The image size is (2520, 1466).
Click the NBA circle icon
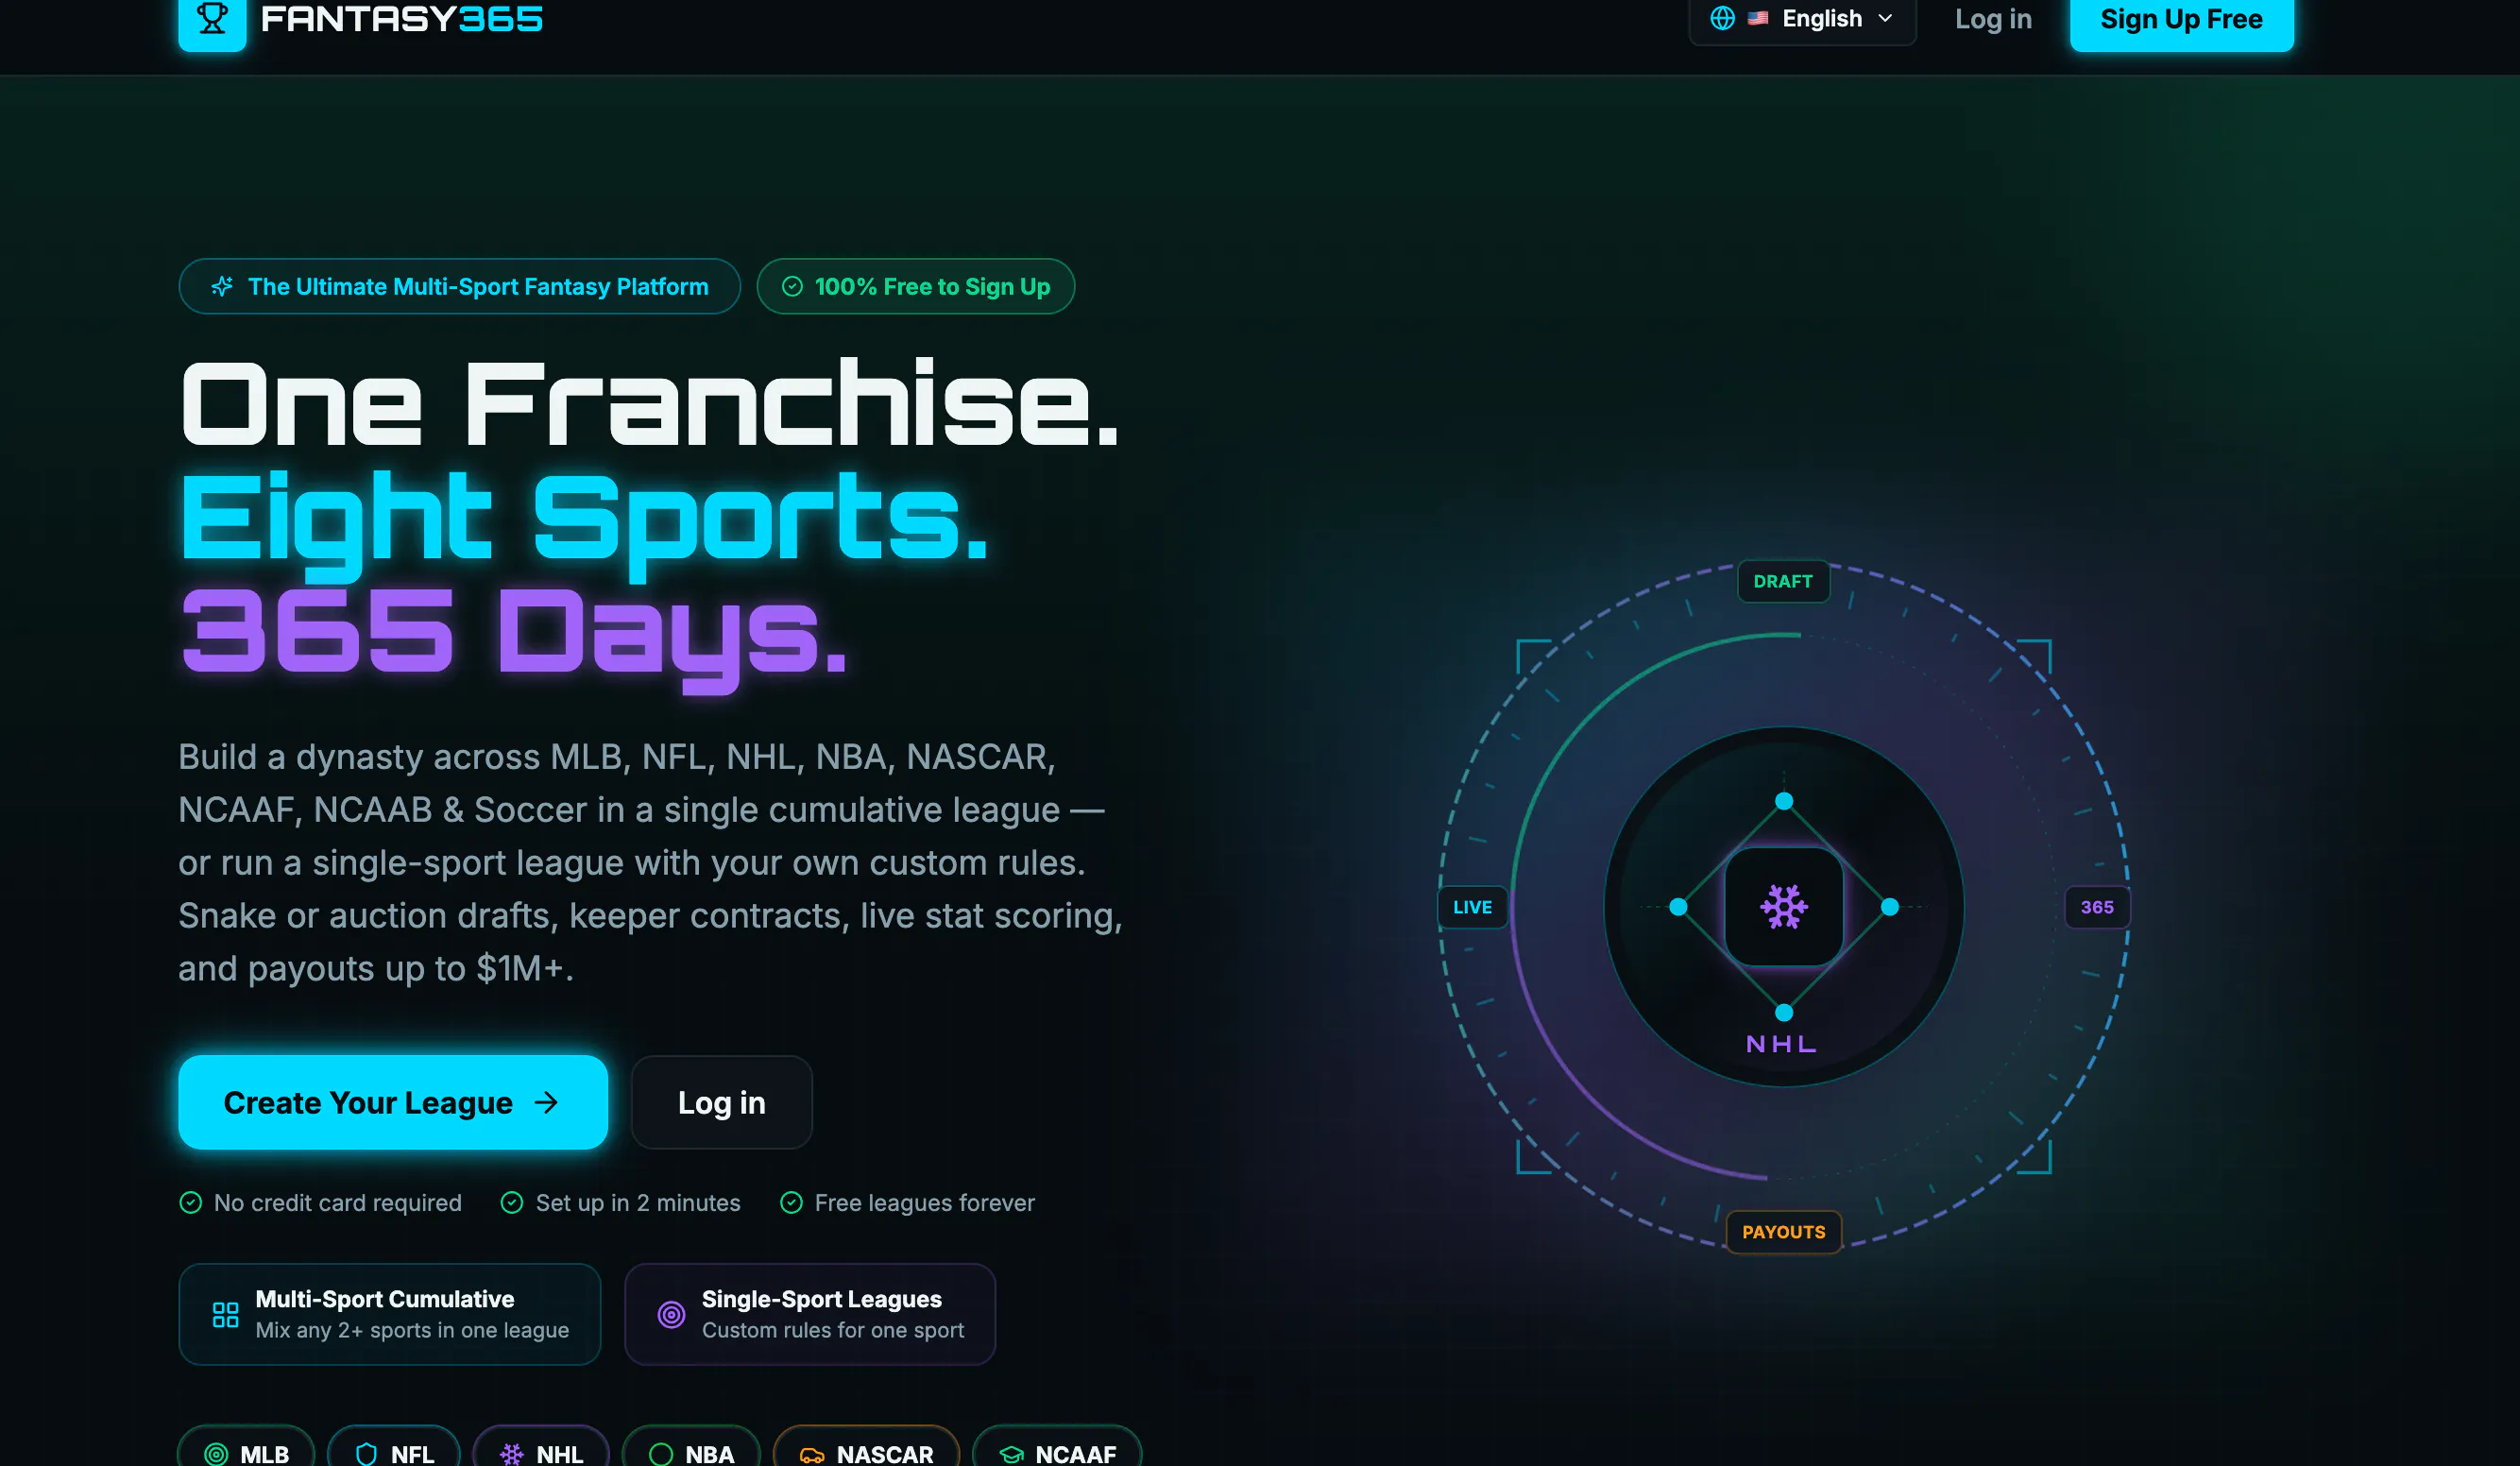point(661,1454)
